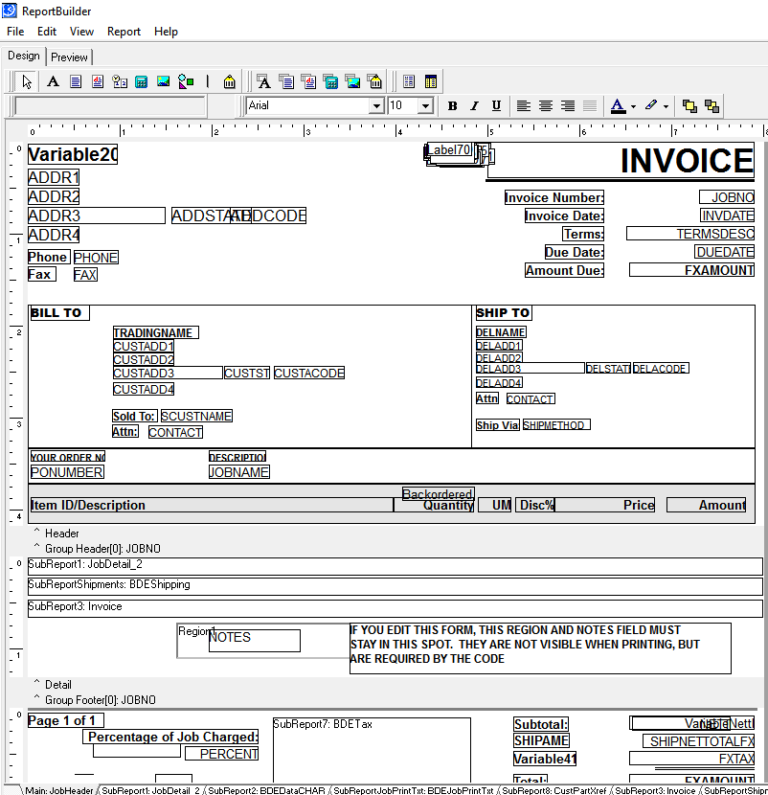
Task: Click the Send to Back icon
Action: (x=712, y=105)
